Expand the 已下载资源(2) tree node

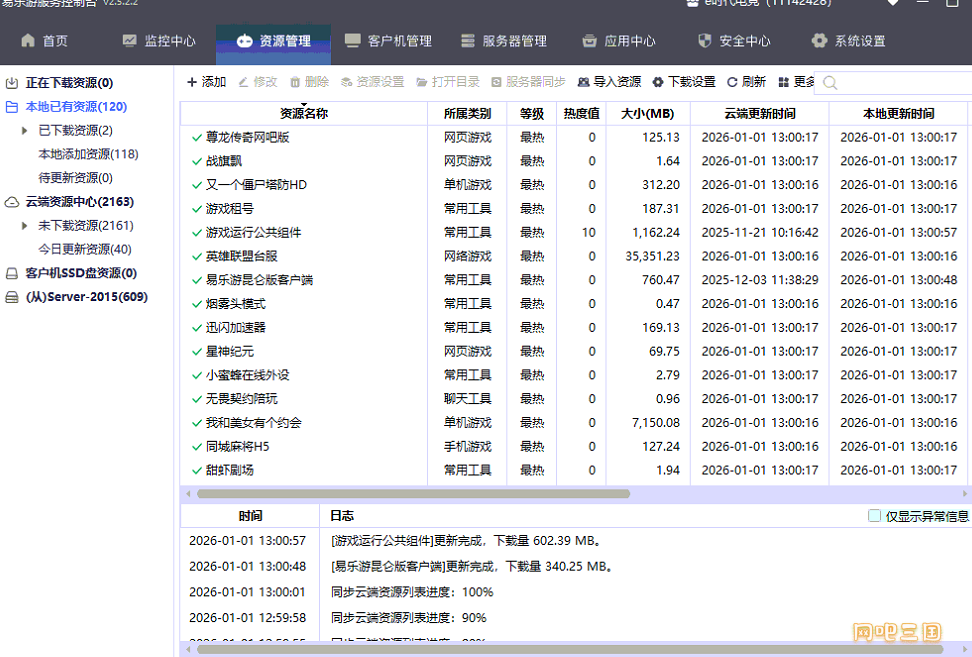point(25,131)
